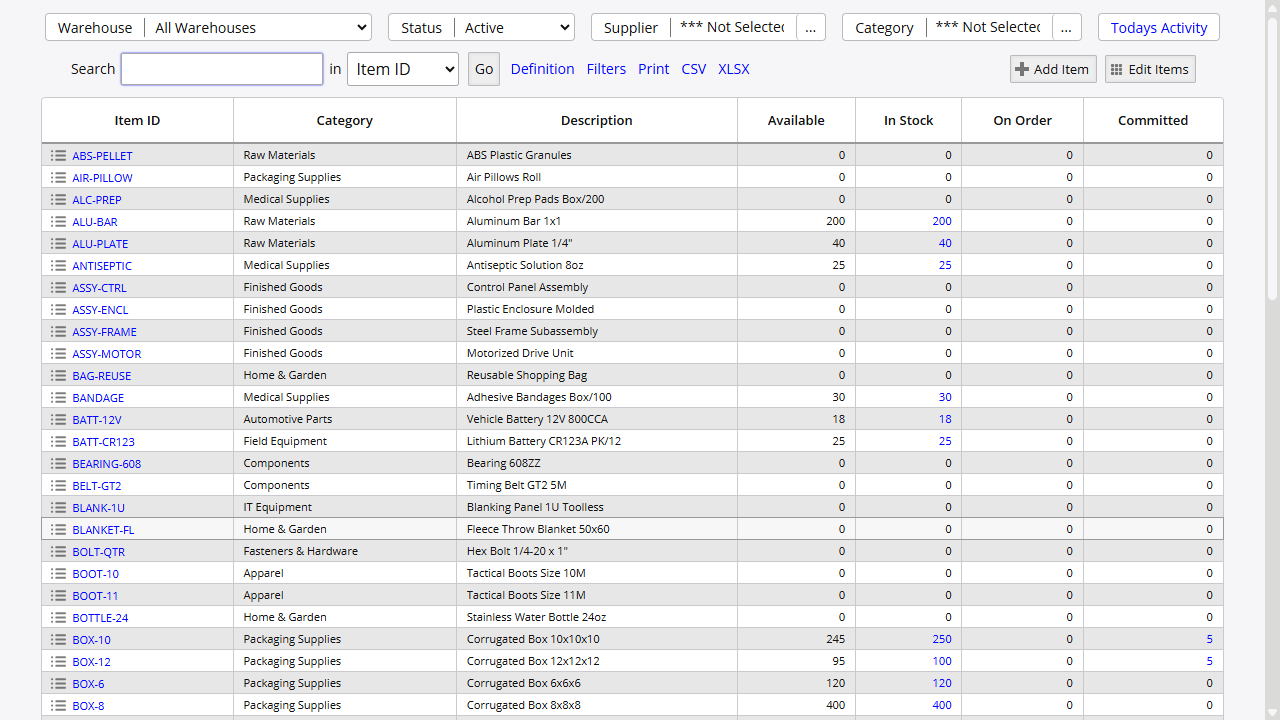
Task: Open the Filters link
Action: point(606,70)
